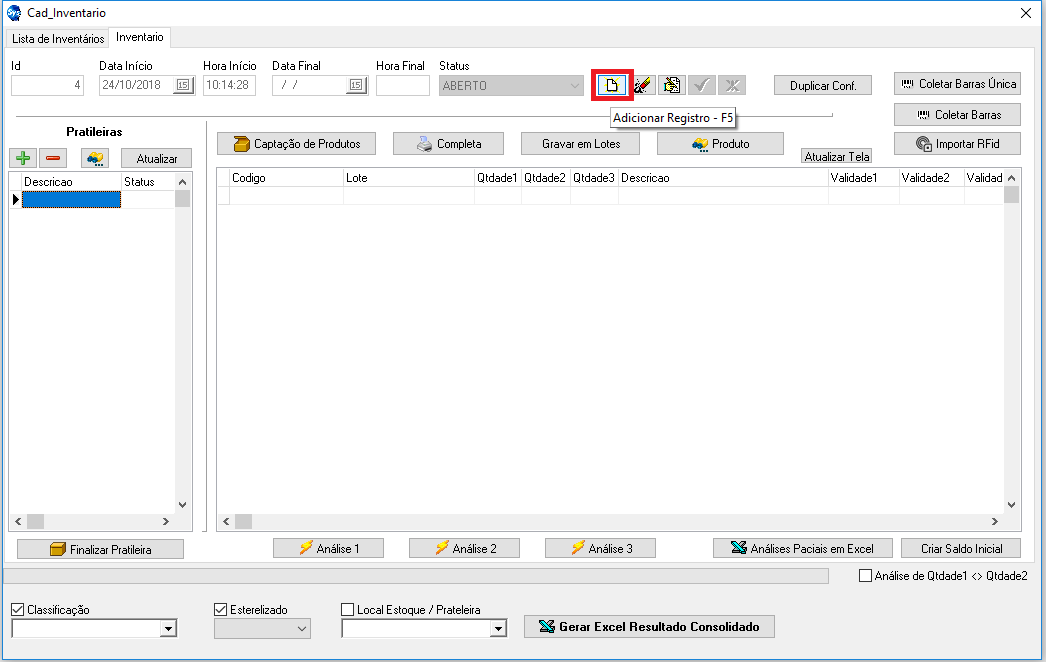Click the product grid horizontal scrollbar right arrow
The height and width of the screenshot is (662, 1046).
tap(994, 521)
